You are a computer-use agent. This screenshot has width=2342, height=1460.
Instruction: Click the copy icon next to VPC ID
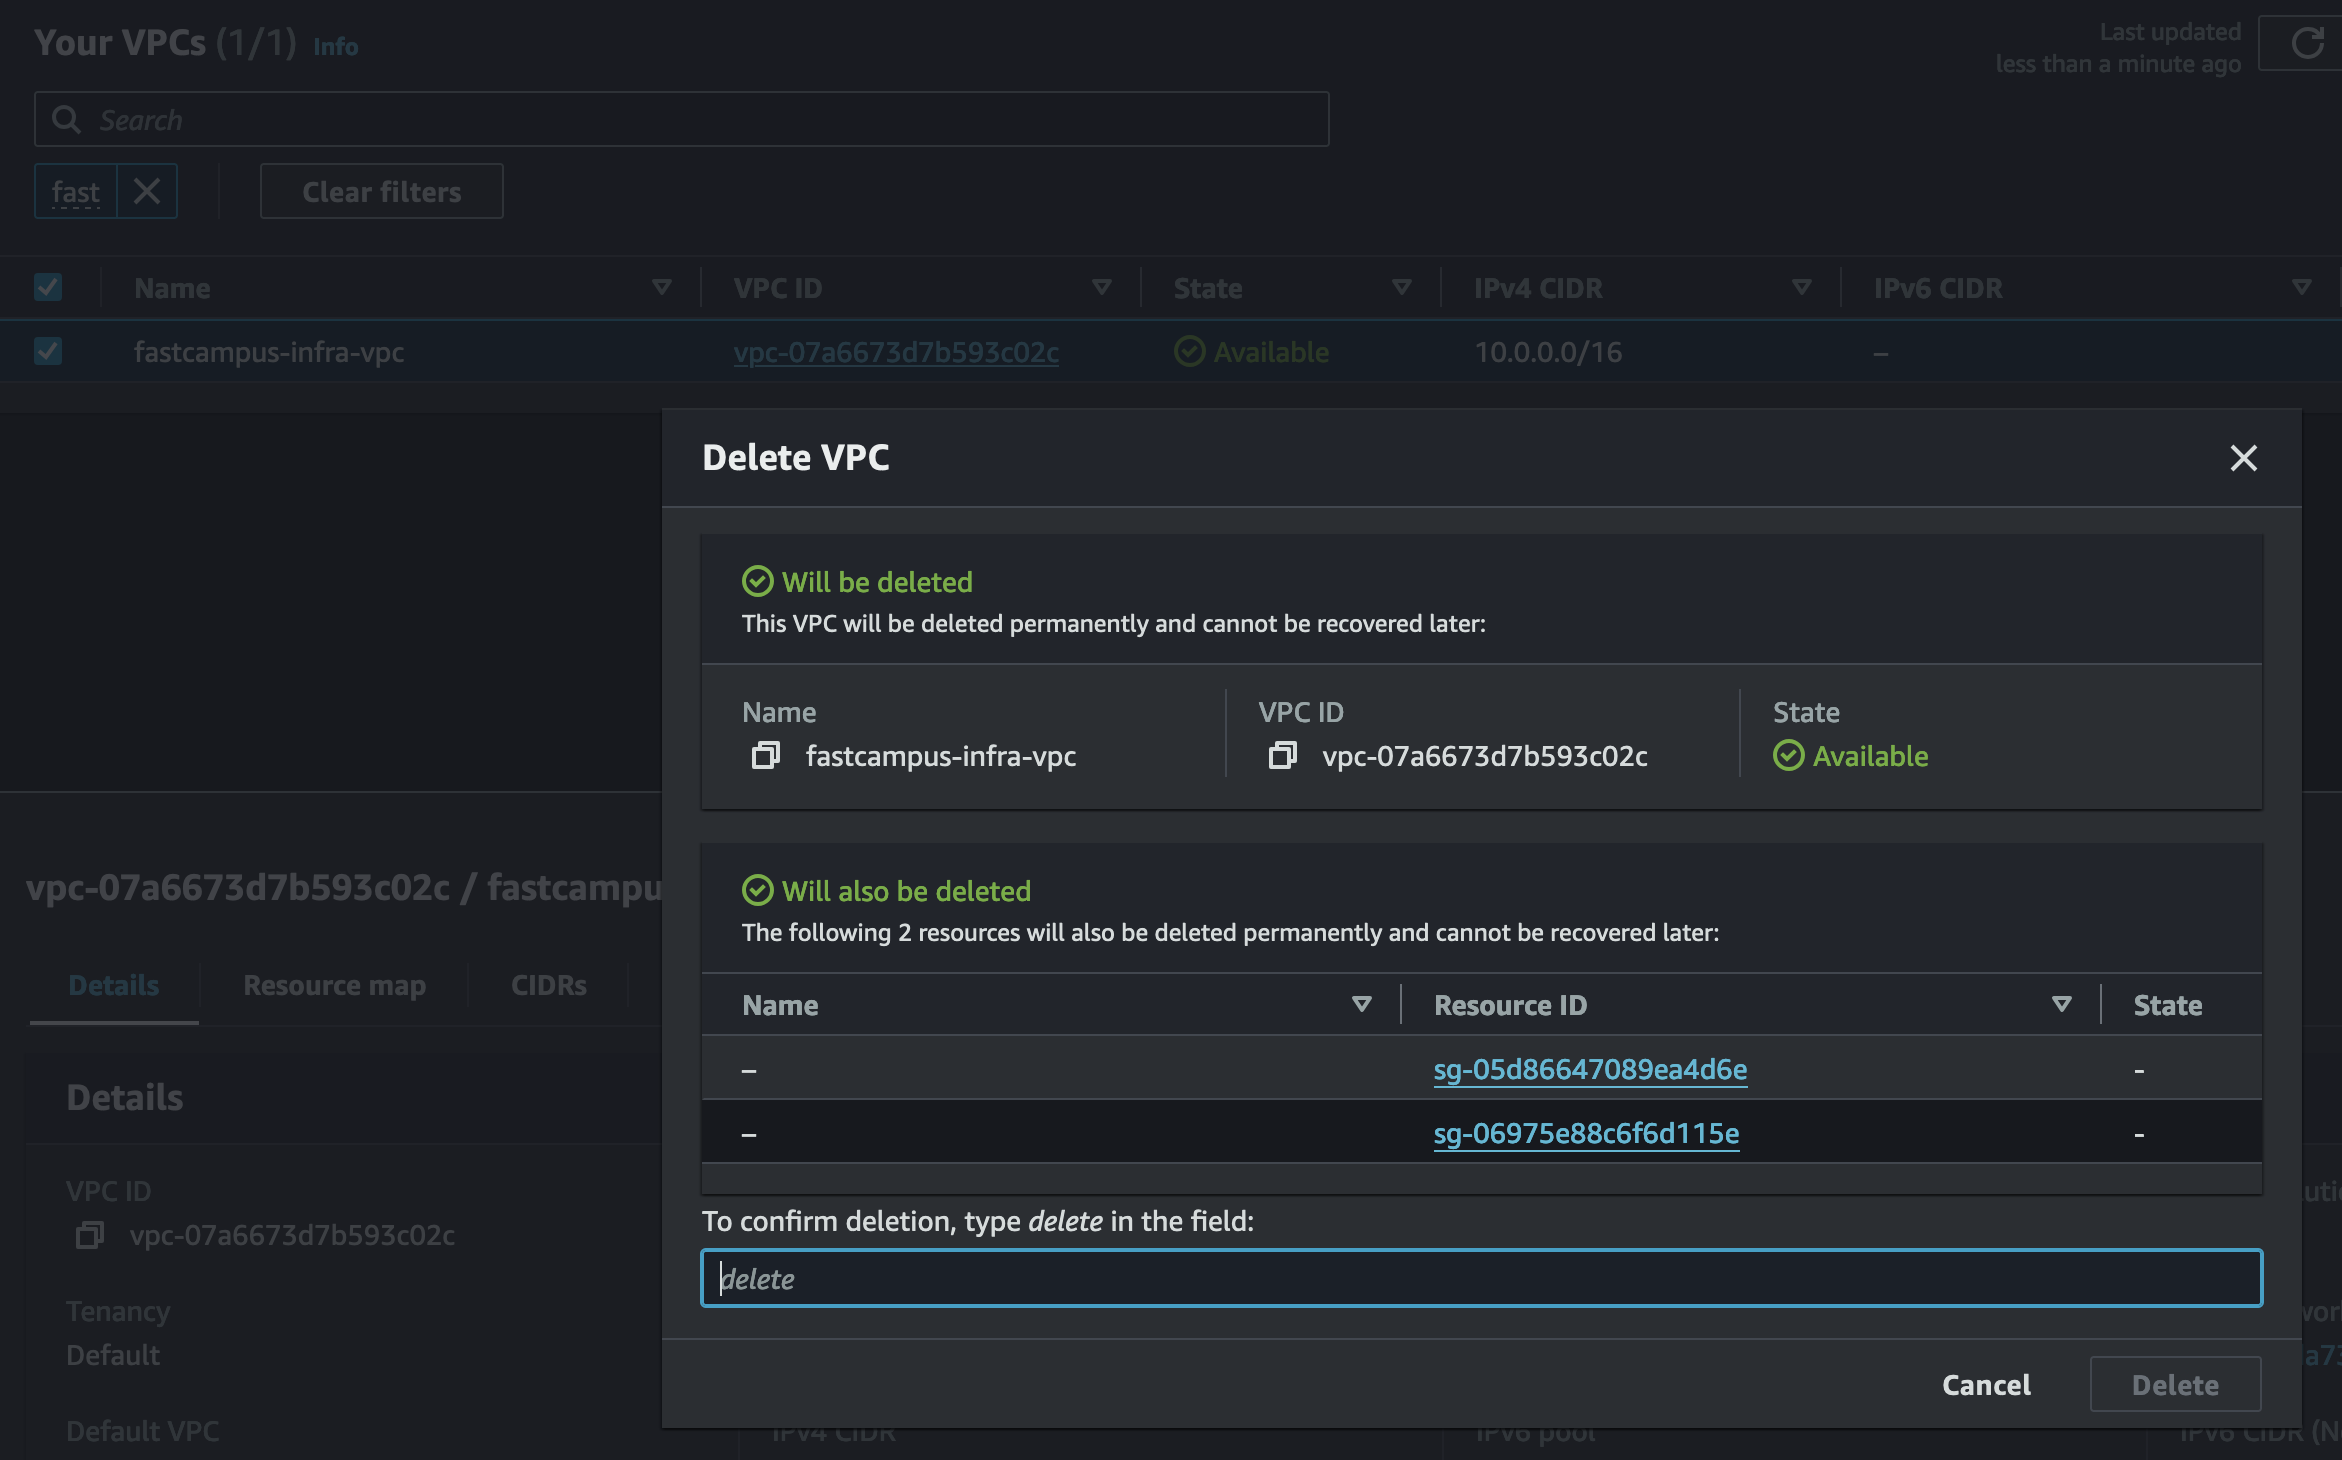coord(1281,754)
